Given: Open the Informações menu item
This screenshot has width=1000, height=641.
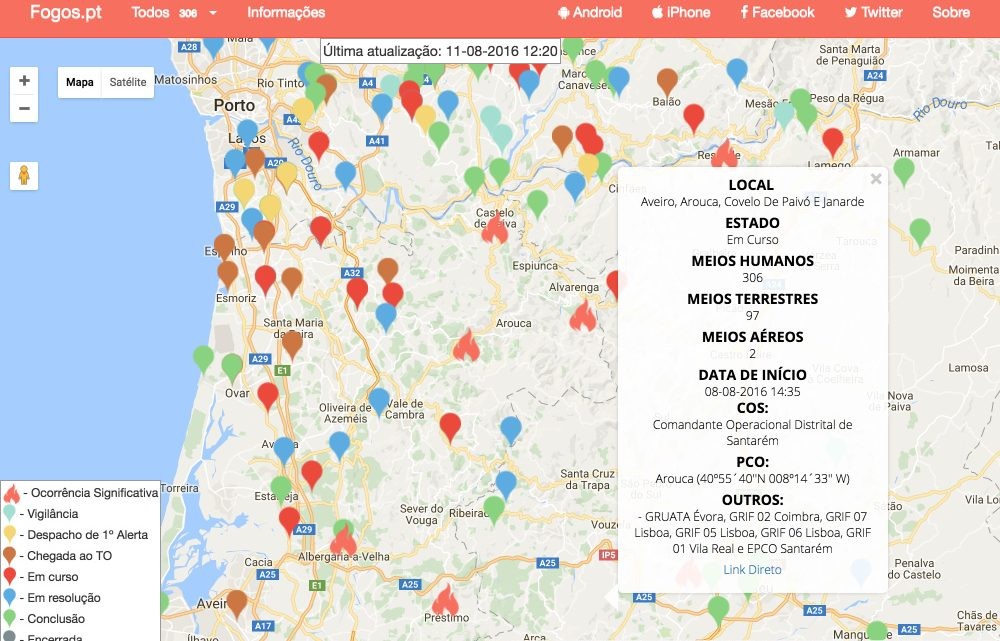Looking at the screenshot, I should click(286, 13).
